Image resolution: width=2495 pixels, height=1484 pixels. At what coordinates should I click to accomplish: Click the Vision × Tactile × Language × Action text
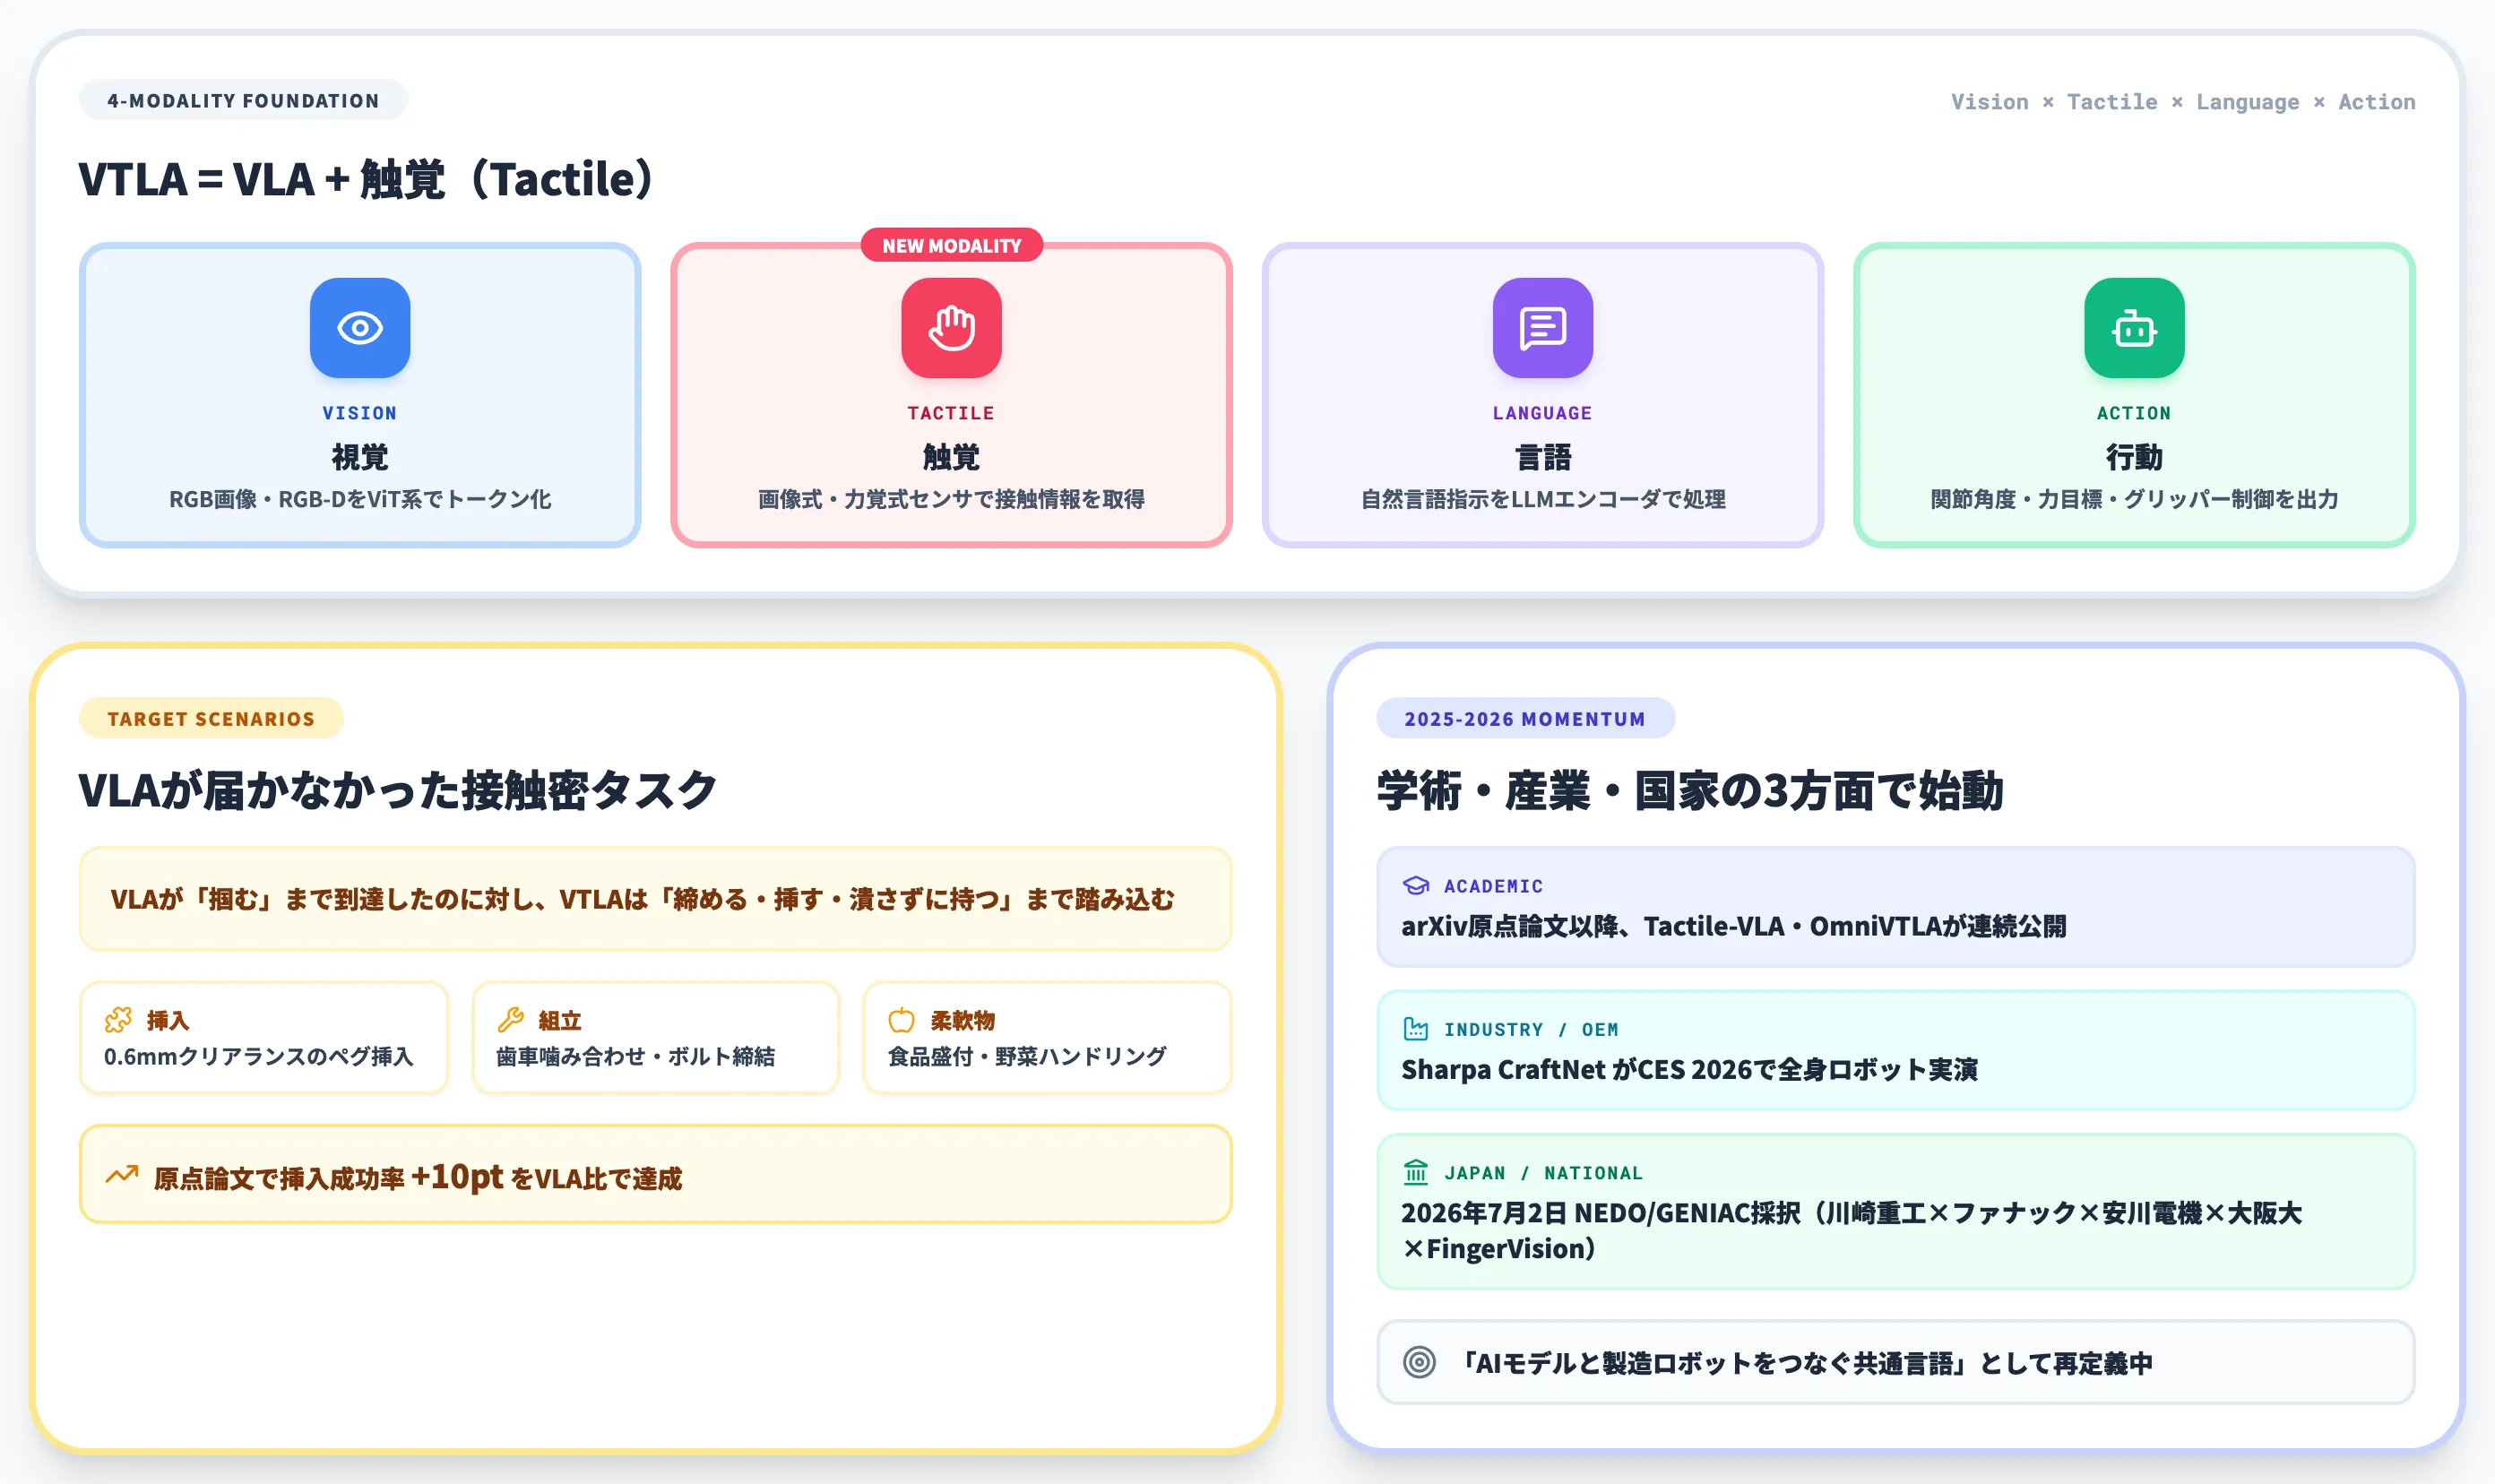click(x=2182, y=102)
